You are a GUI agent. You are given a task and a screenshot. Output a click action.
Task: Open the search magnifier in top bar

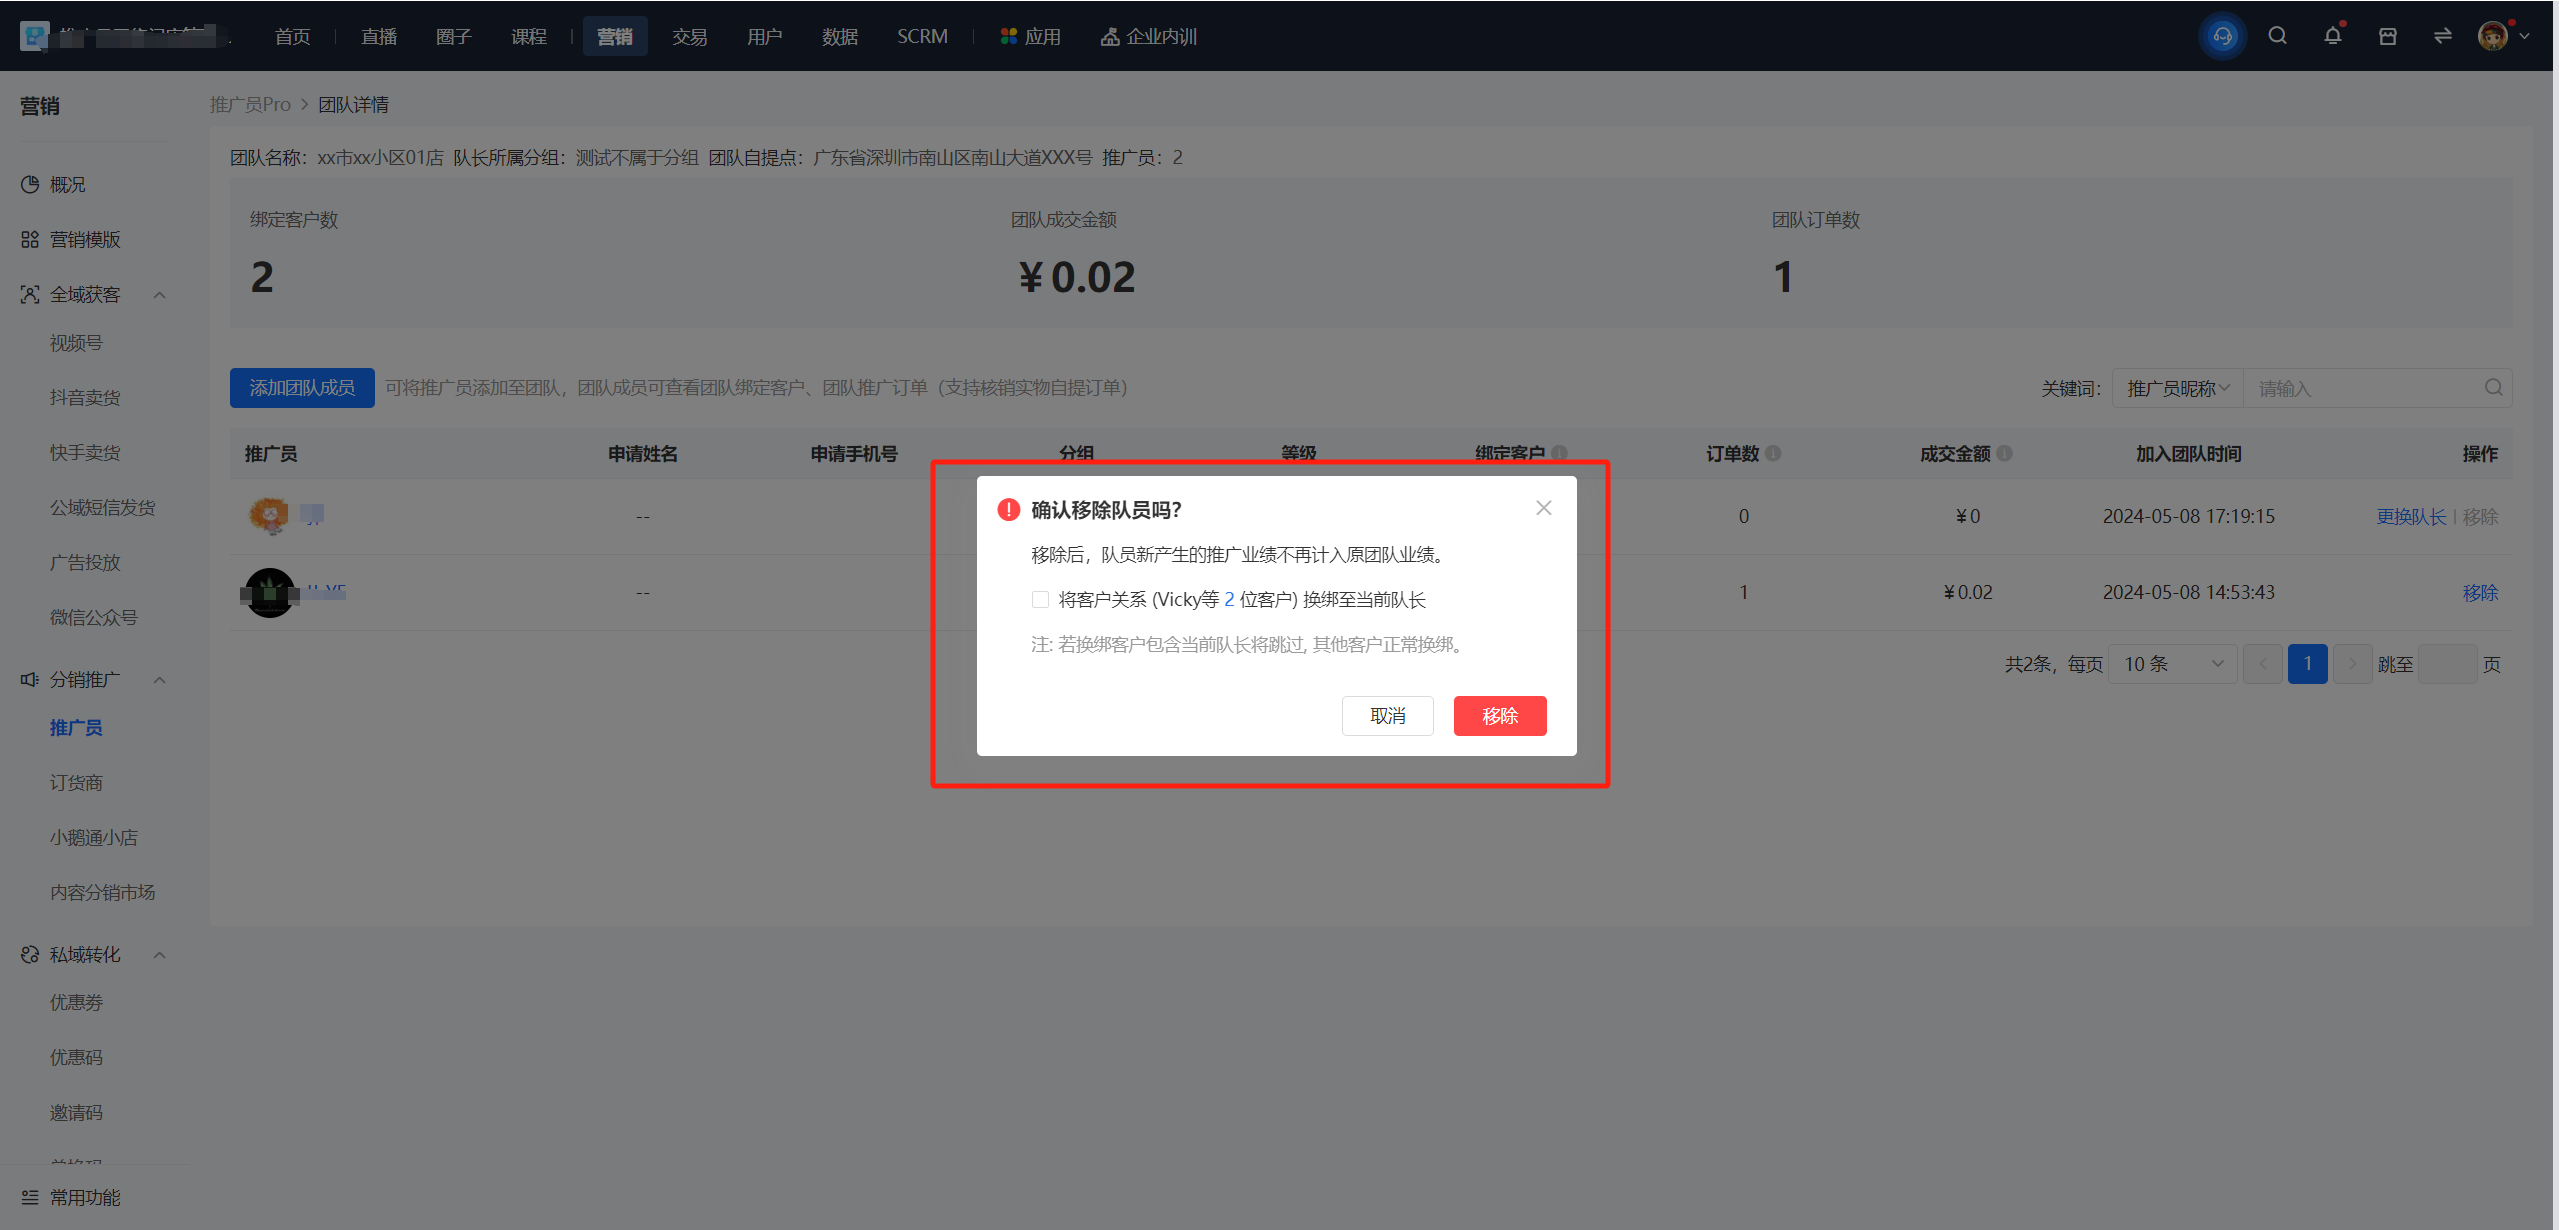coord(2278,36)
